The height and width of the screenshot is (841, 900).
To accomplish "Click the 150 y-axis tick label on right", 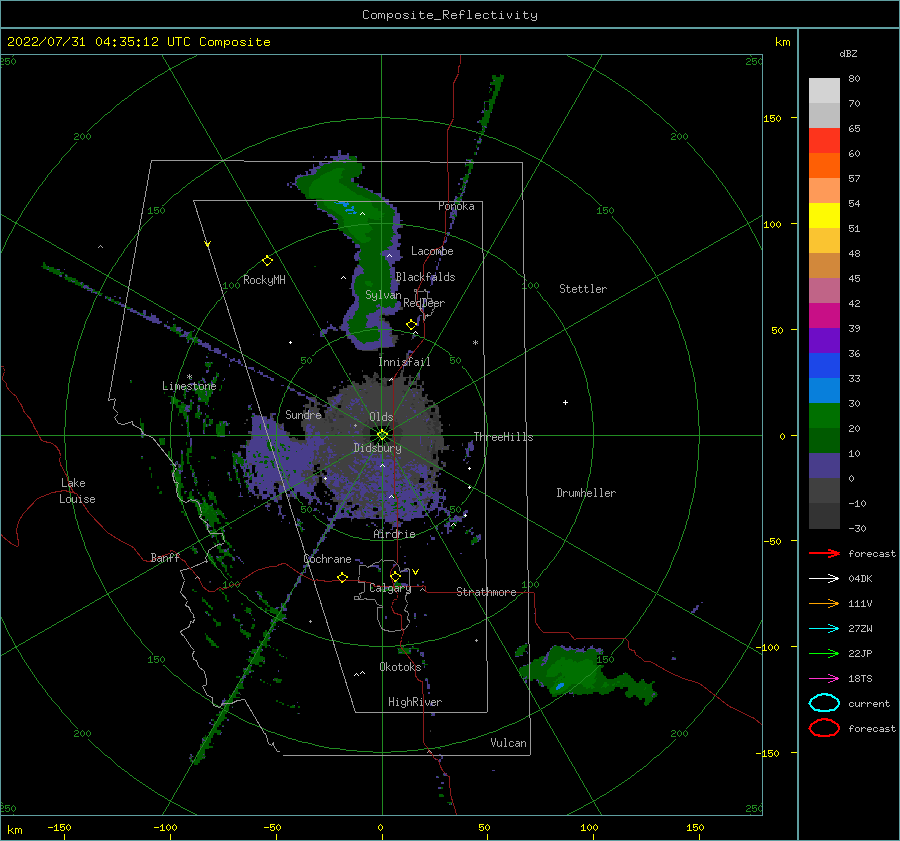I will pos(772,118).
